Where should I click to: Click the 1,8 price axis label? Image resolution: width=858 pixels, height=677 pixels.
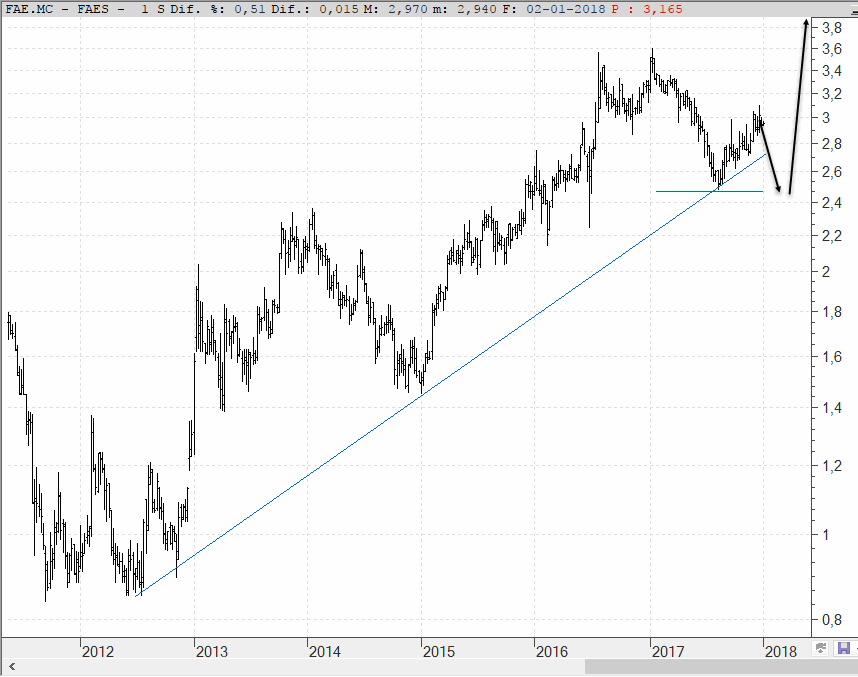click(832, 313)
